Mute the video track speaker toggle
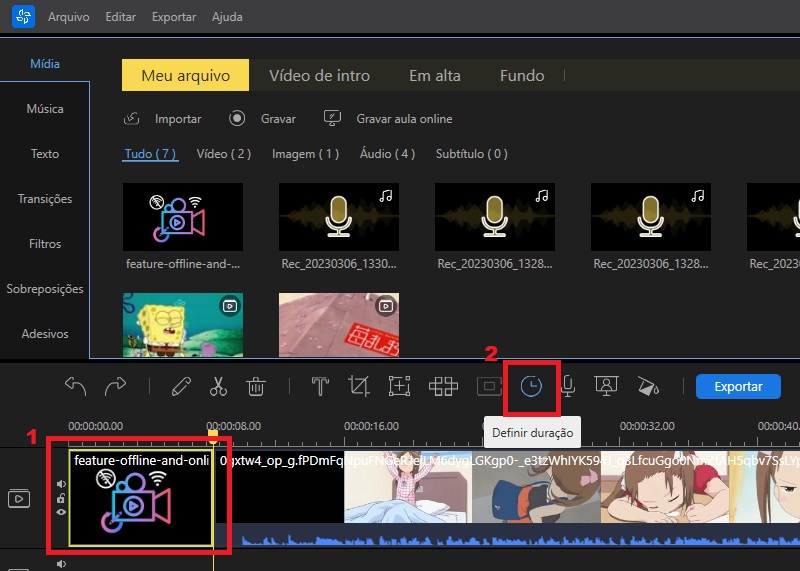Screen dimensions: 800x571 61,484
